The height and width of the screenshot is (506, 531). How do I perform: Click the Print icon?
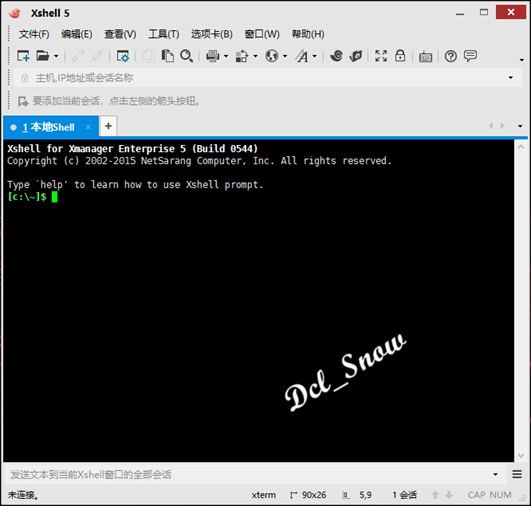click(213, 56)
